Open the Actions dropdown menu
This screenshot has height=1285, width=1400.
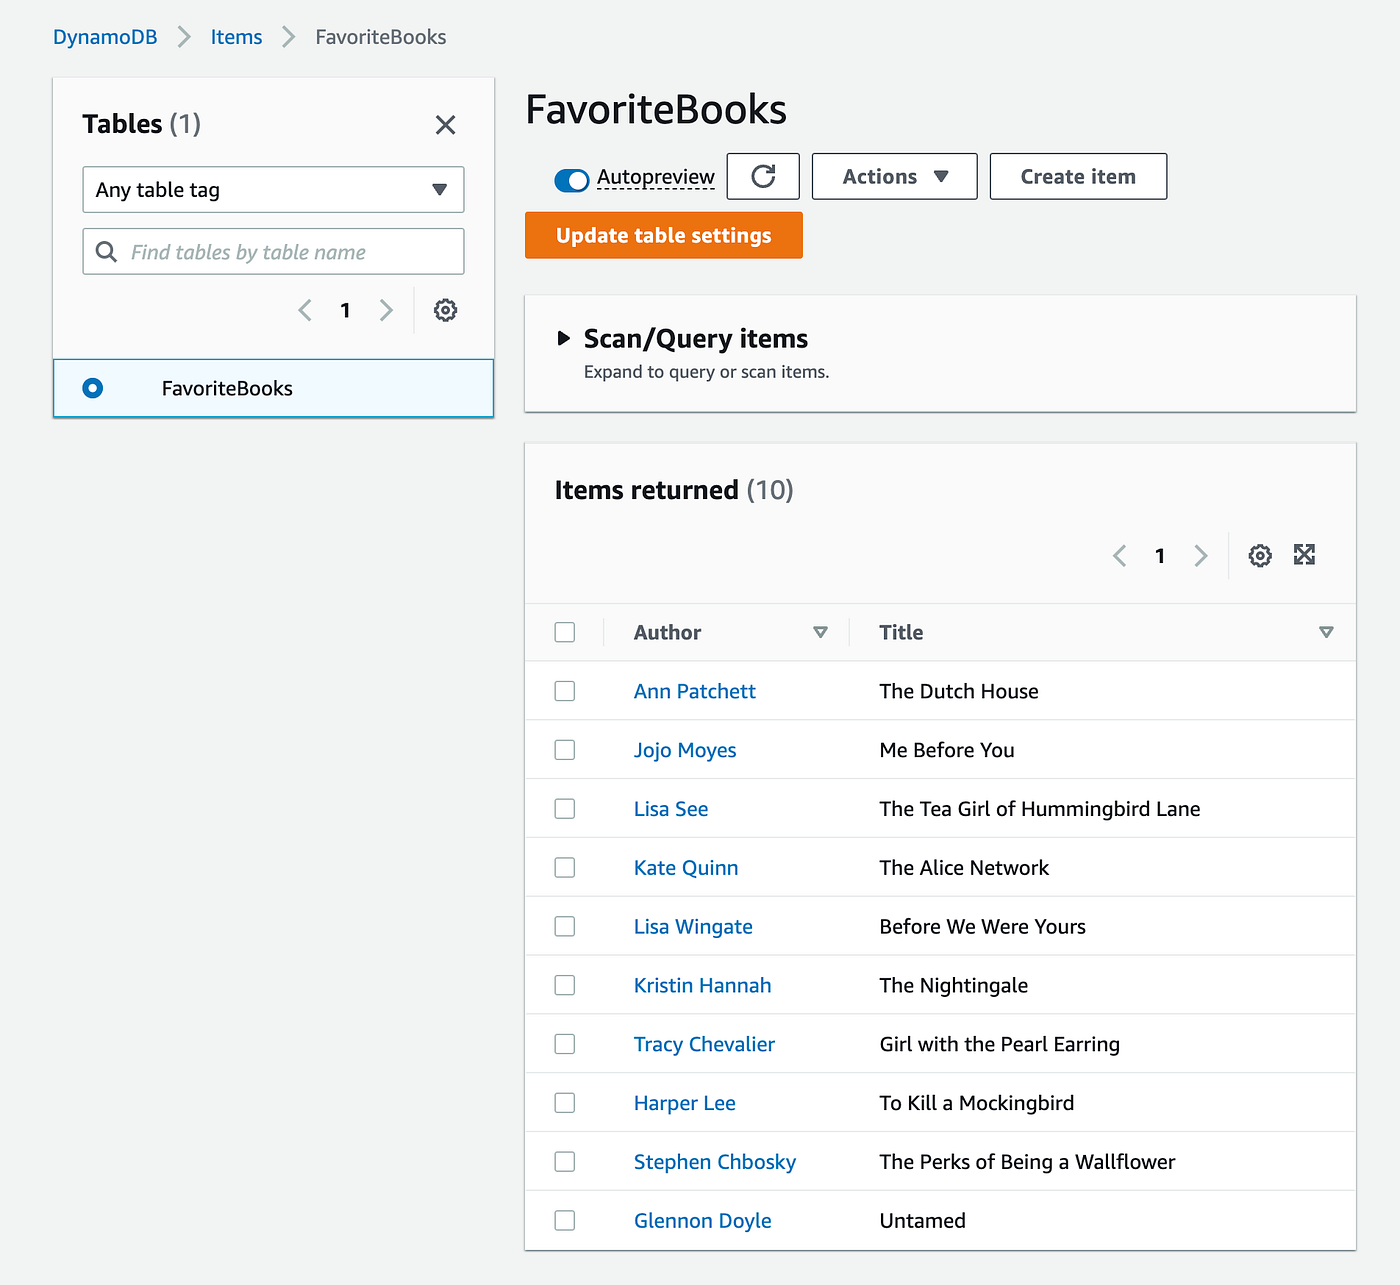[x=894, y=177]
